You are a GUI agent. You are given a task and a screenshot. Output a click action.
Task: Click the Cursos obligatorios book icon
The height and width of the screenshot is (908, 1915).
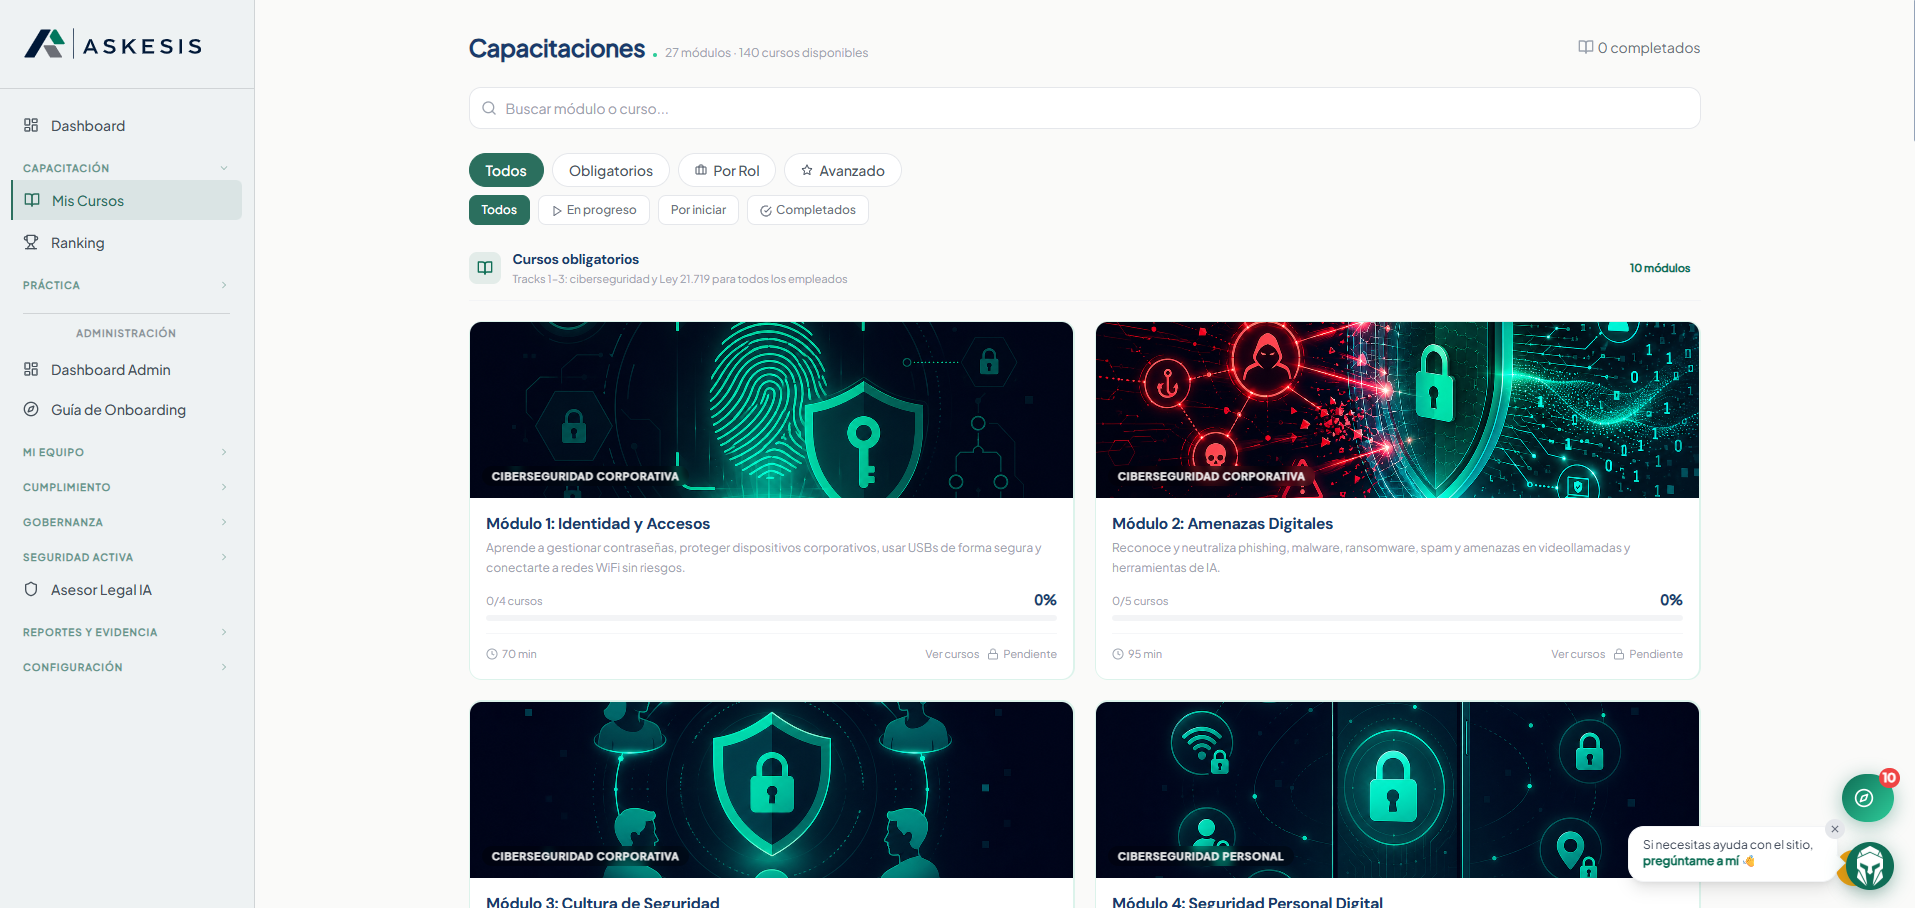pyautogui.click(x=485, y=268)
